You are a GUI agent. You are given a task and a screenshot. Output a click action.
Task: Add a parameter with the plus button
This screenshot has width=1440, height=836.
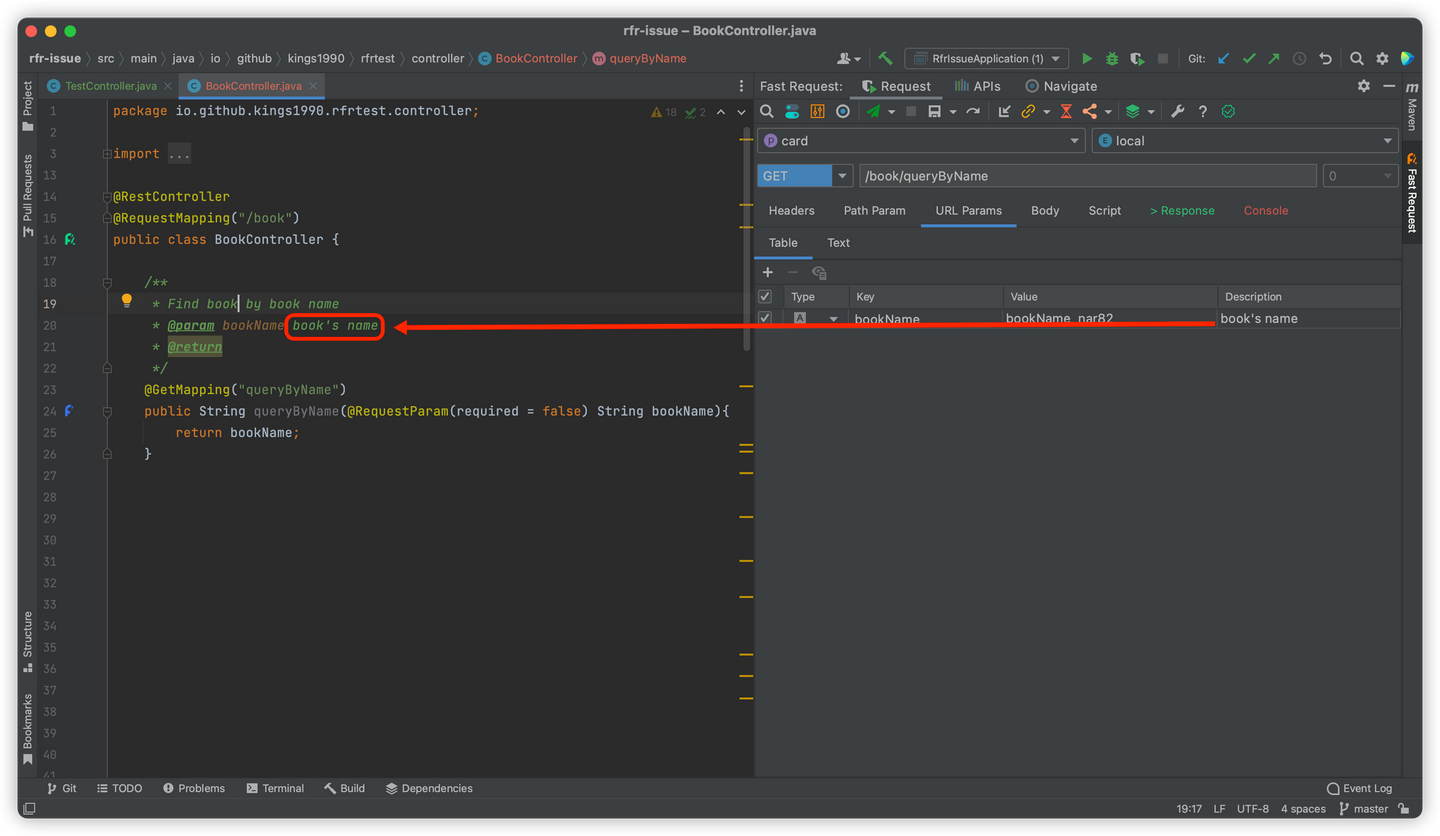click(x=767, y=271)
